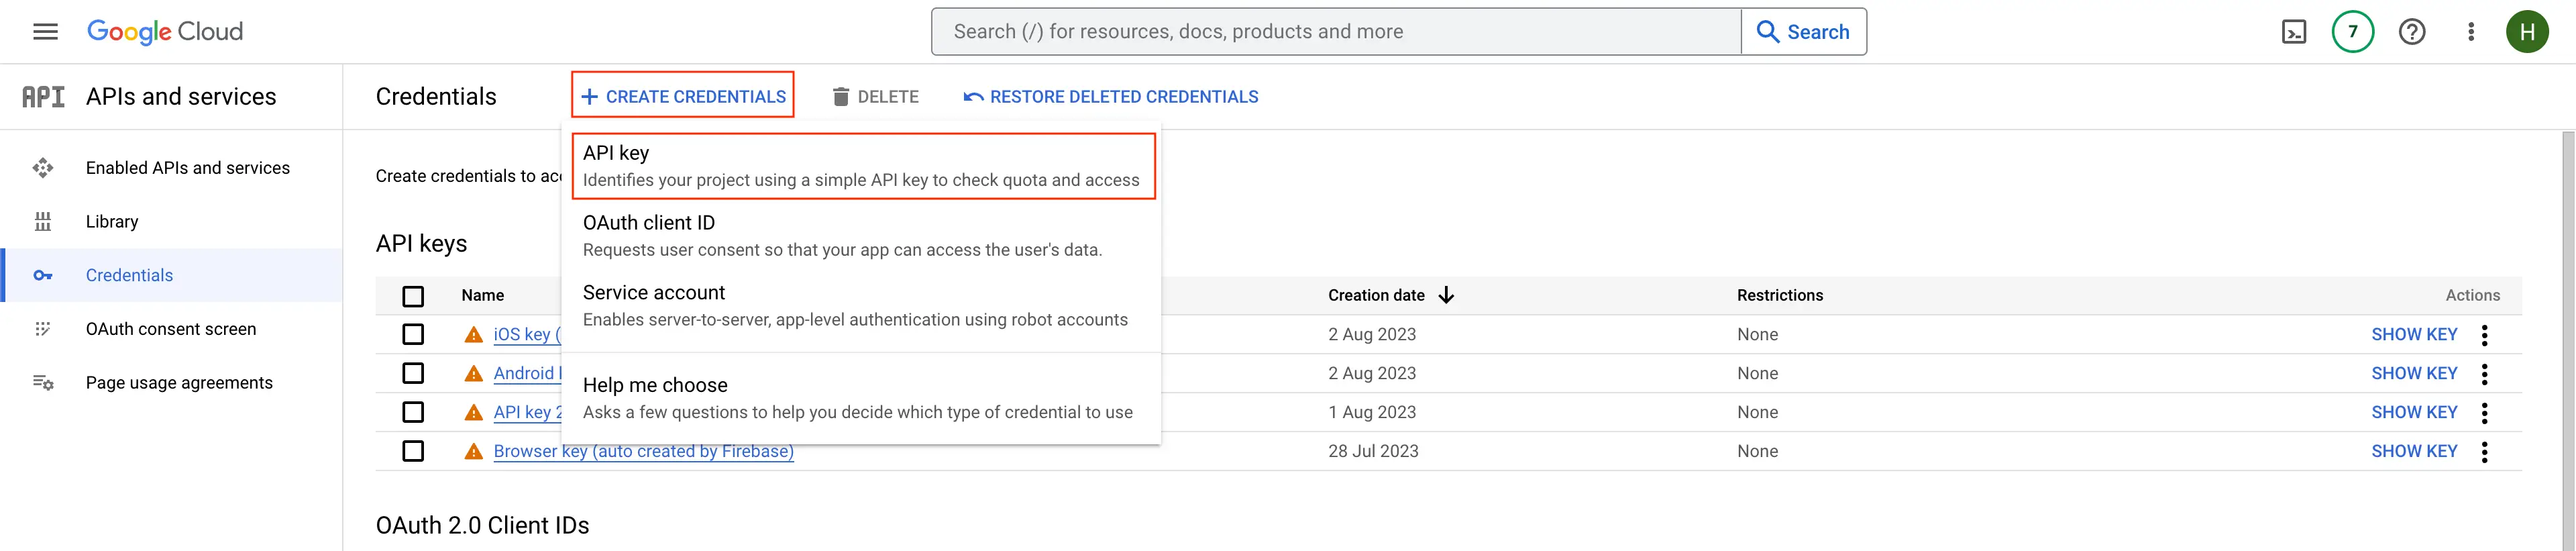Open the hamburger navigation menu
This screenshot has width=2576, height=551.
tap(45, 32)
